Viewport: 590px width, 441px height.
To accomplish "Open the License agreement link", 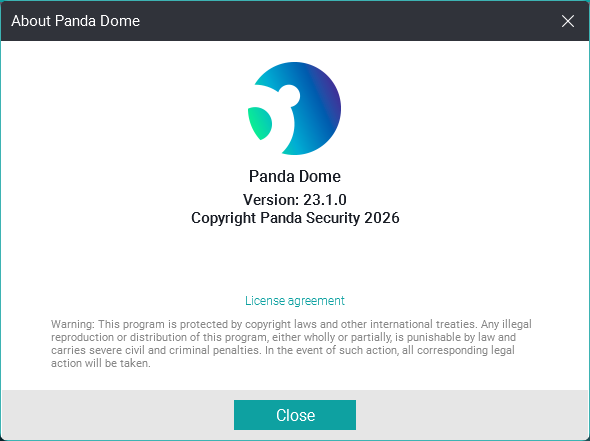I will pos(295,301).
